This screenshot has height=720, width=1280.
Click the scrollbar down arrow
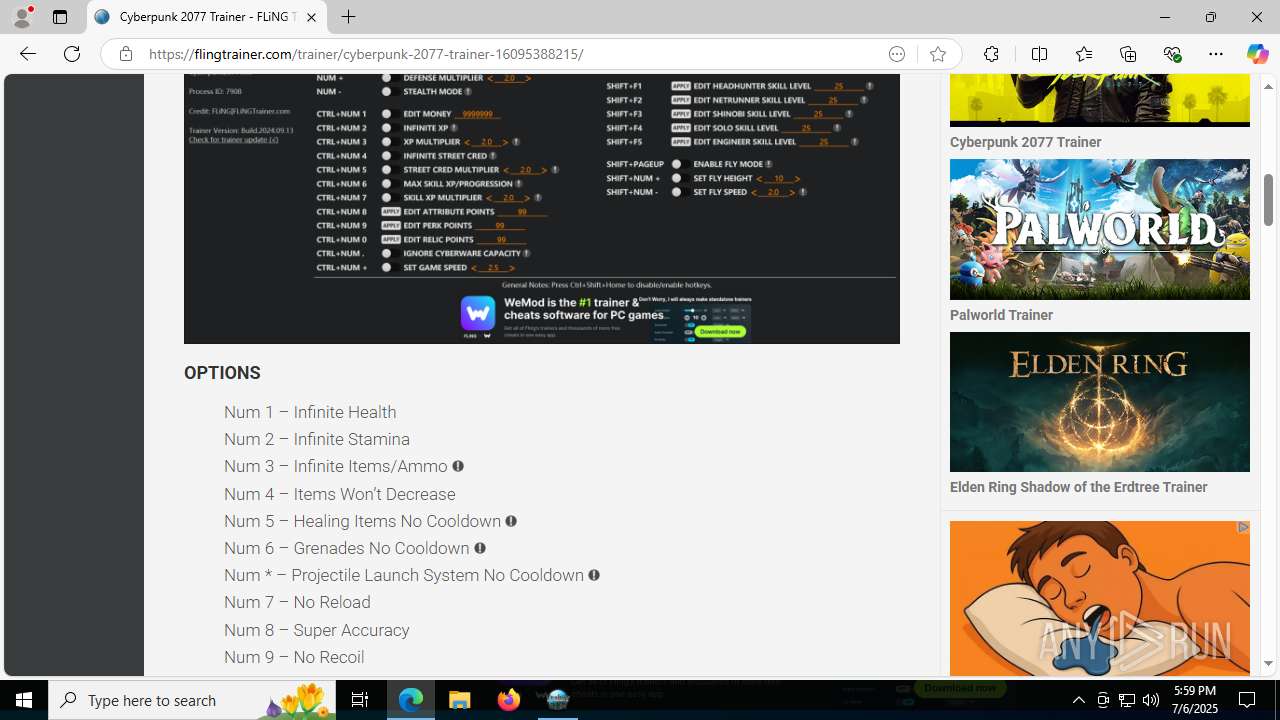(x=1268, y=664)
